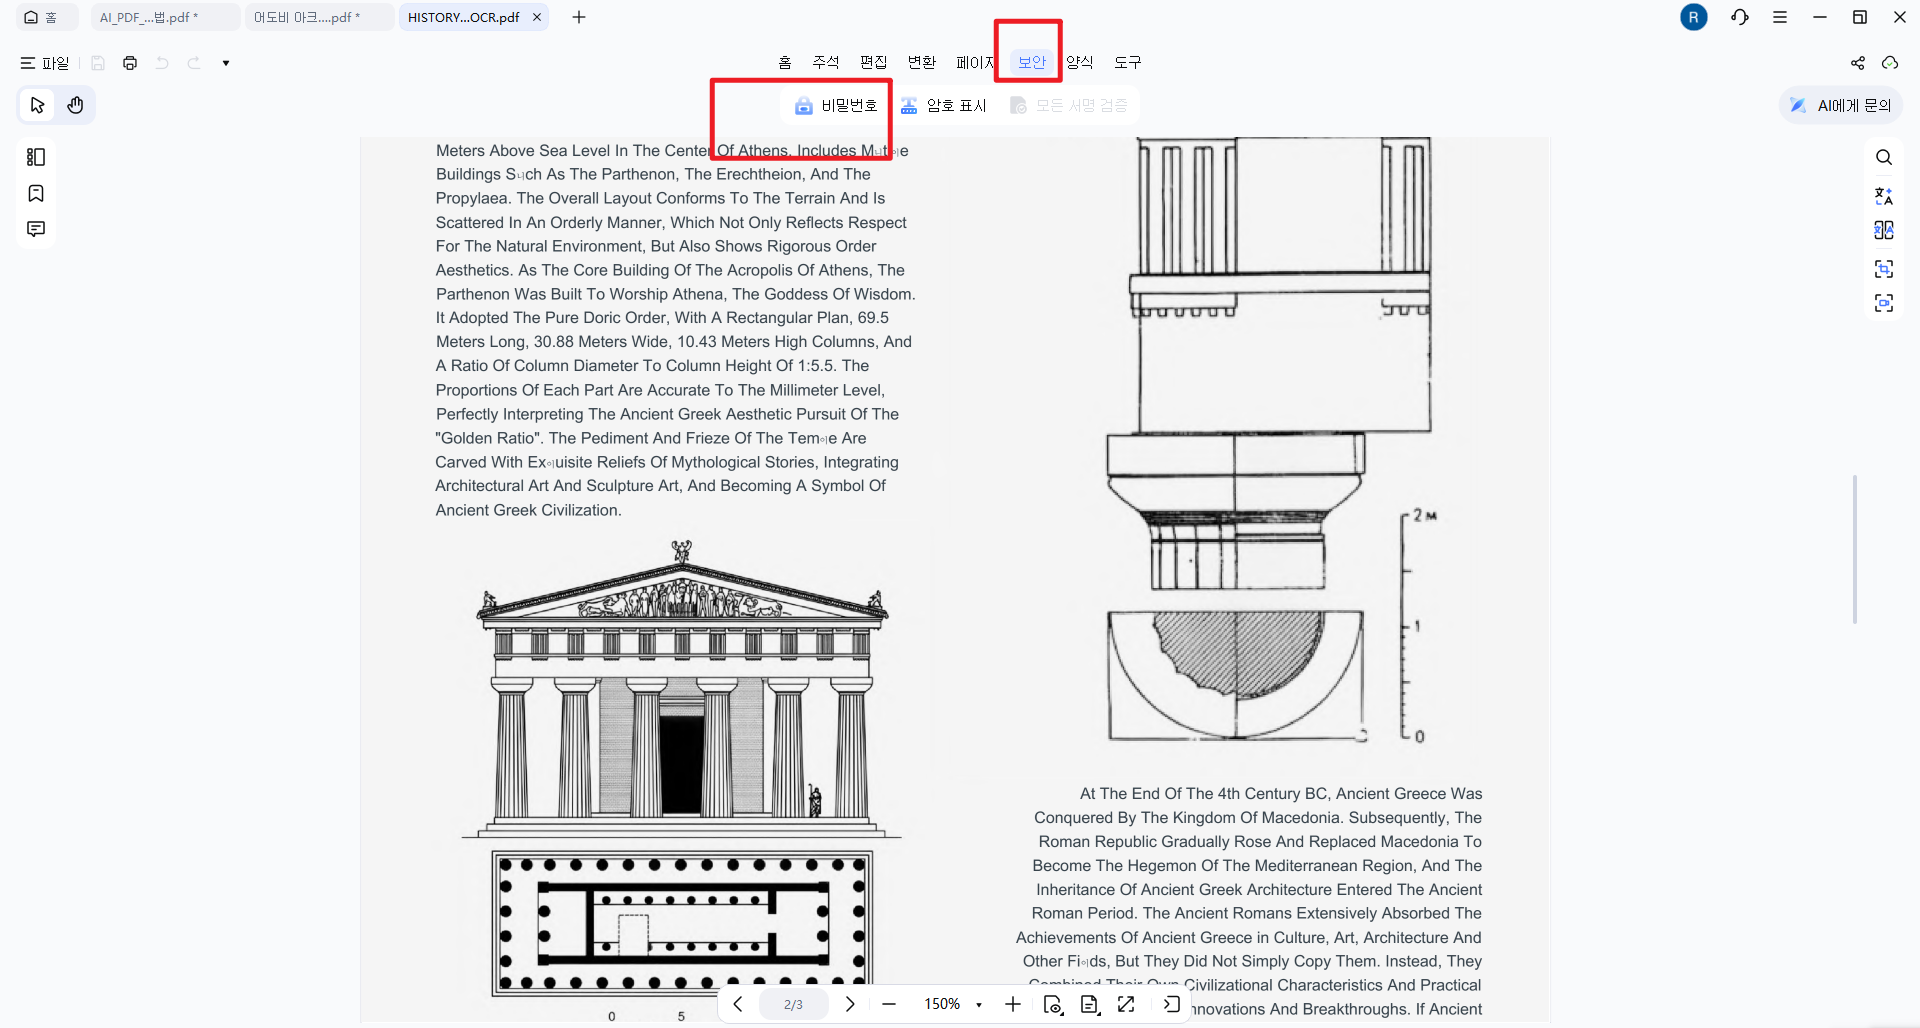Switch to the 홈 ribbon tab
This screenshot has width=1920, height=1028.
[785, 62]
